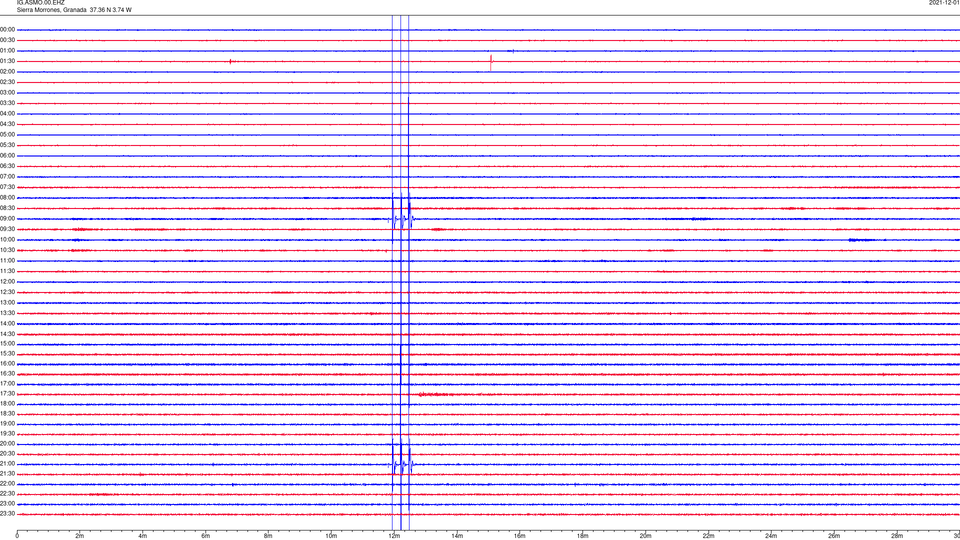
Task: Click the '6m' minute axis label
Action: (206, 536)
